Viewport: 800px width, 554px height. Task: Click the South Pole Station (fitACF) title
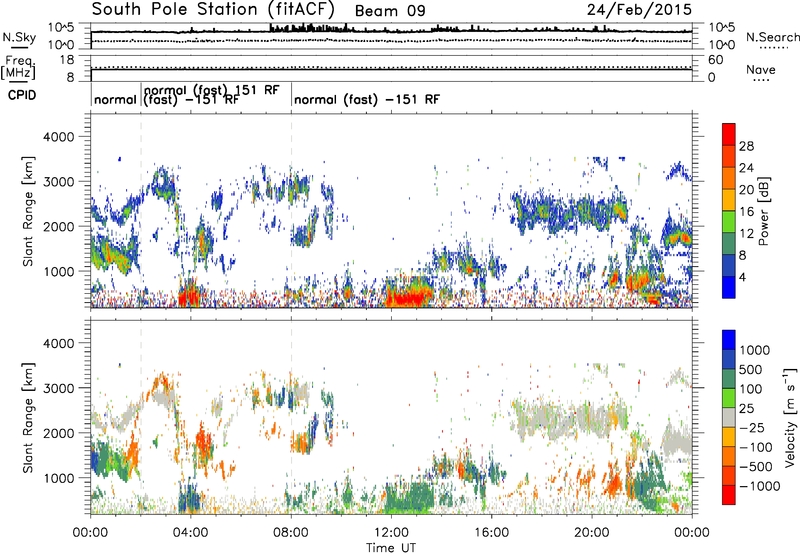(213, 10)
